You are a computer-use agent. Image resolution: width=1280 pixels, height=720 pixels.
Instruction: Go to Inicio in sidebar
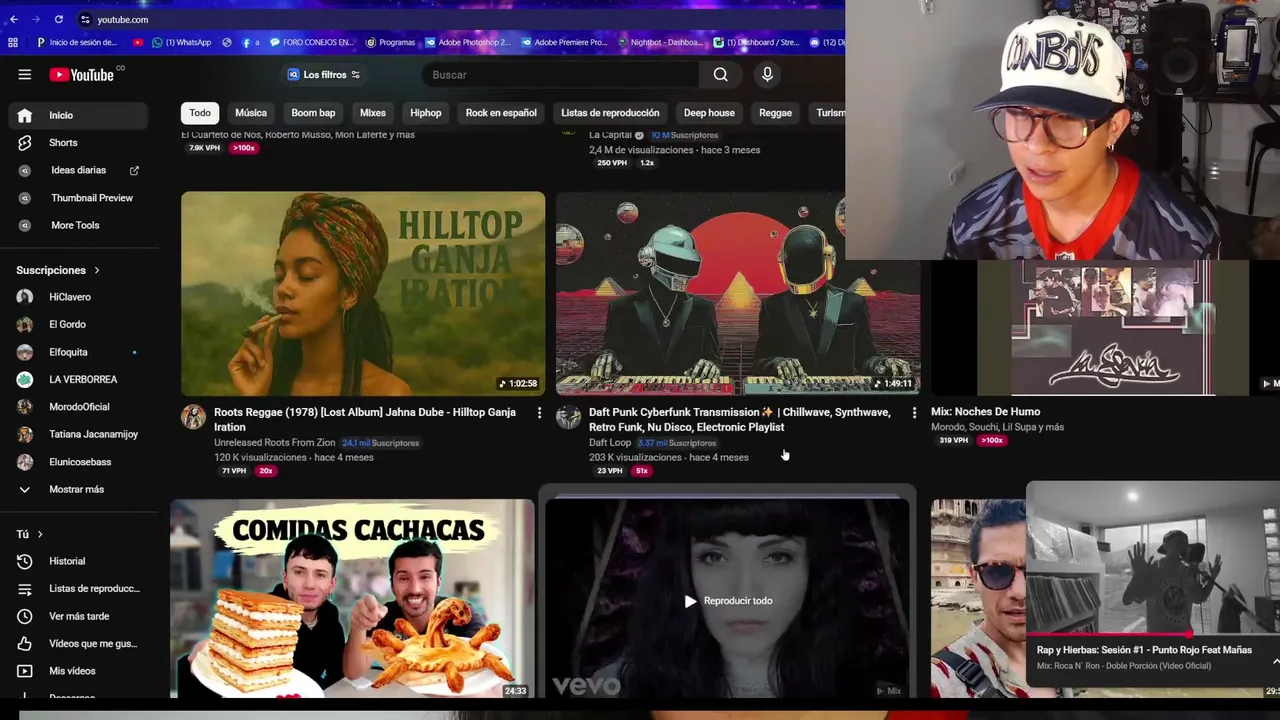click(x=78, y=115)
